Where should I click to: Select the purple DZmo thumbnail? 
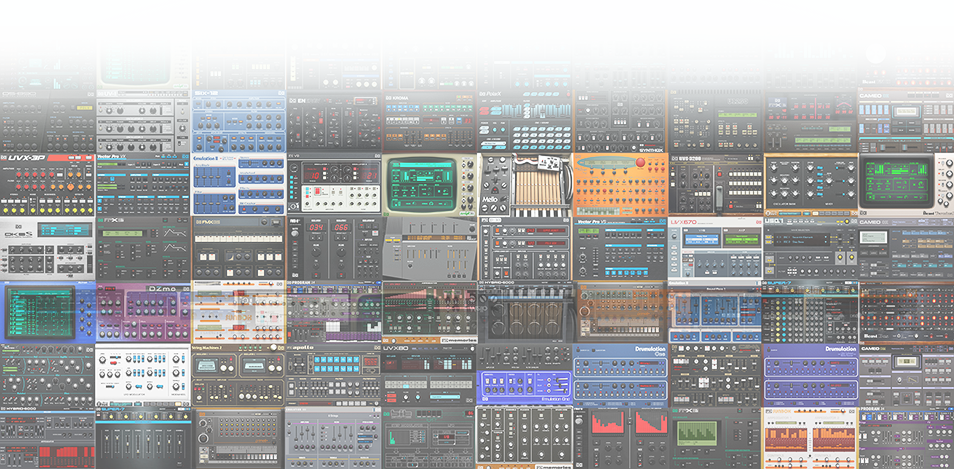point(143,312)
